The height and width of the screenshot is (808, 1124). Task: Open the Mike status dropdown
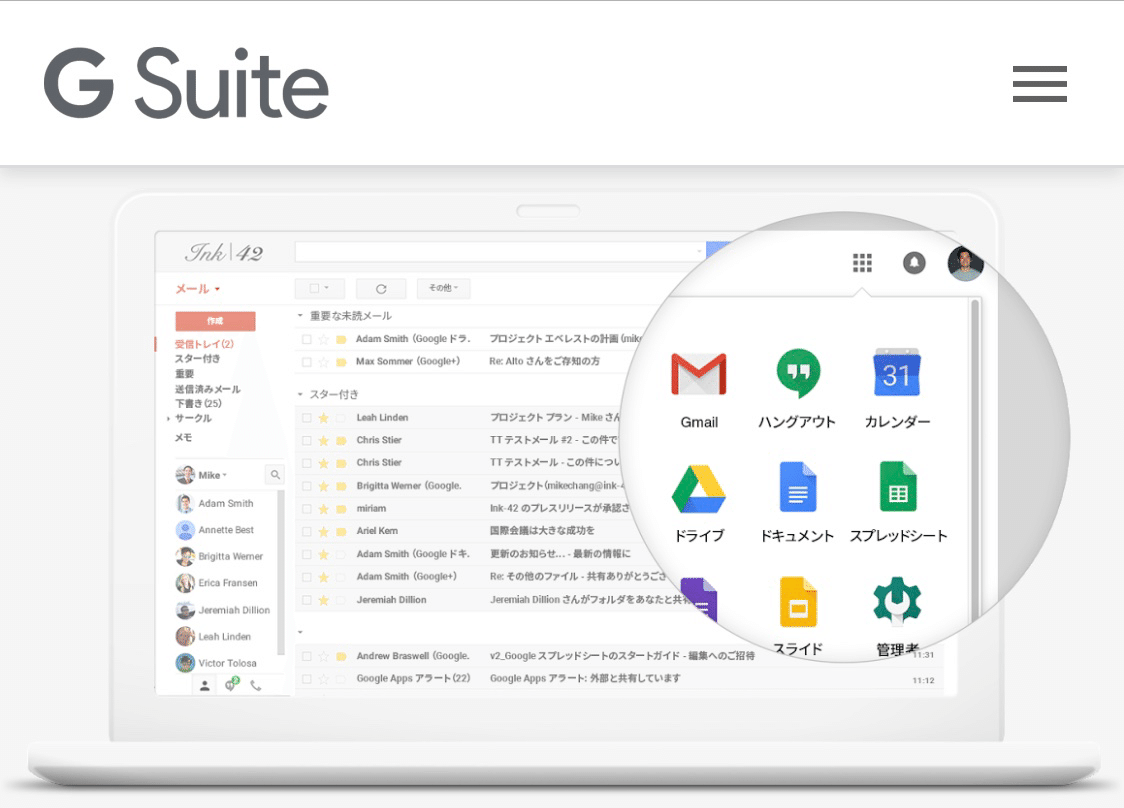213,475
